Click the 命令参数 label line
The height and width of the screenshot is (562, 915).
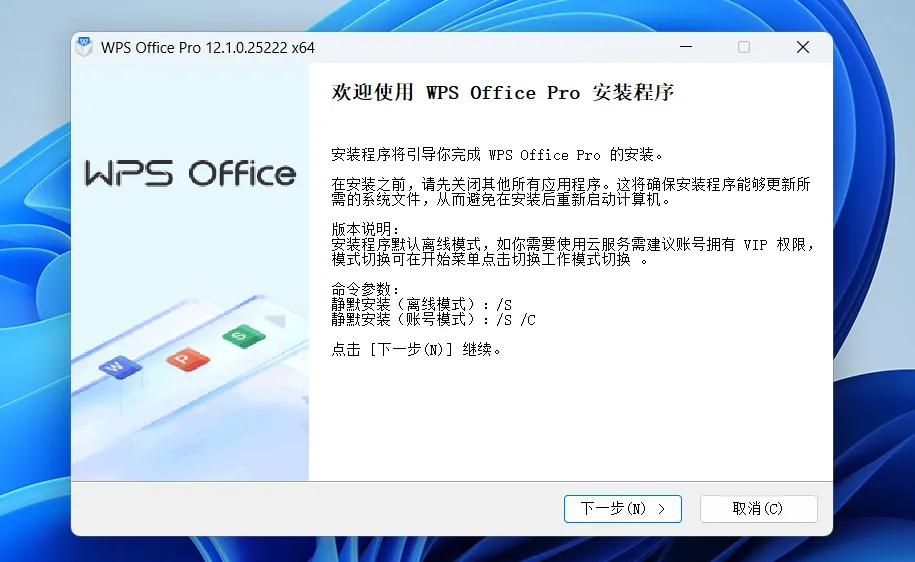(365, 289)
